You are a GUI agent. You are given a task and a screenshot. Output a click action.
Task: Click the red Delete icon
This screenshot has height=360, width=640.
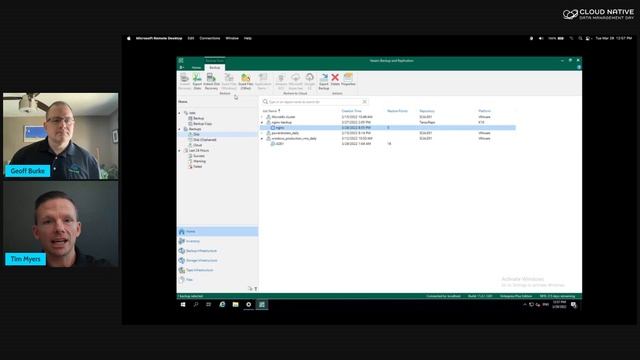[x=335, y=79]
